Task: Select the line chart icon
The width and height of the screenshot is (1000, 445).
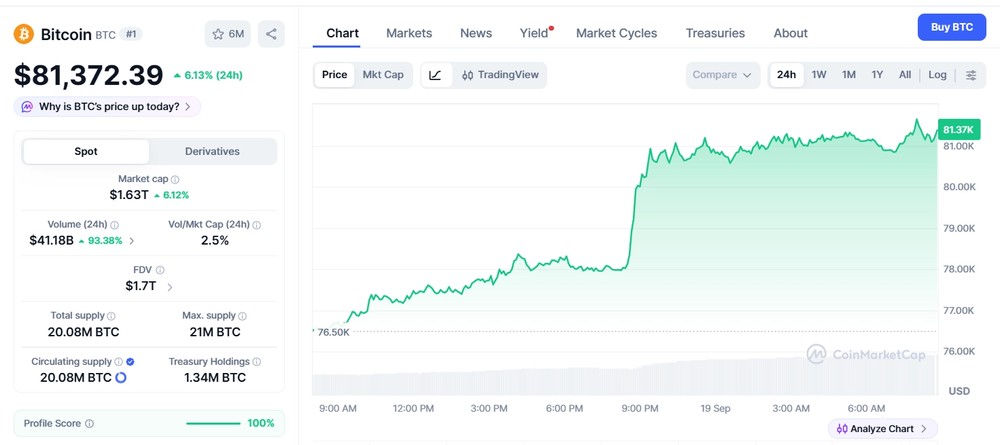Action: (x=436, y=75)
